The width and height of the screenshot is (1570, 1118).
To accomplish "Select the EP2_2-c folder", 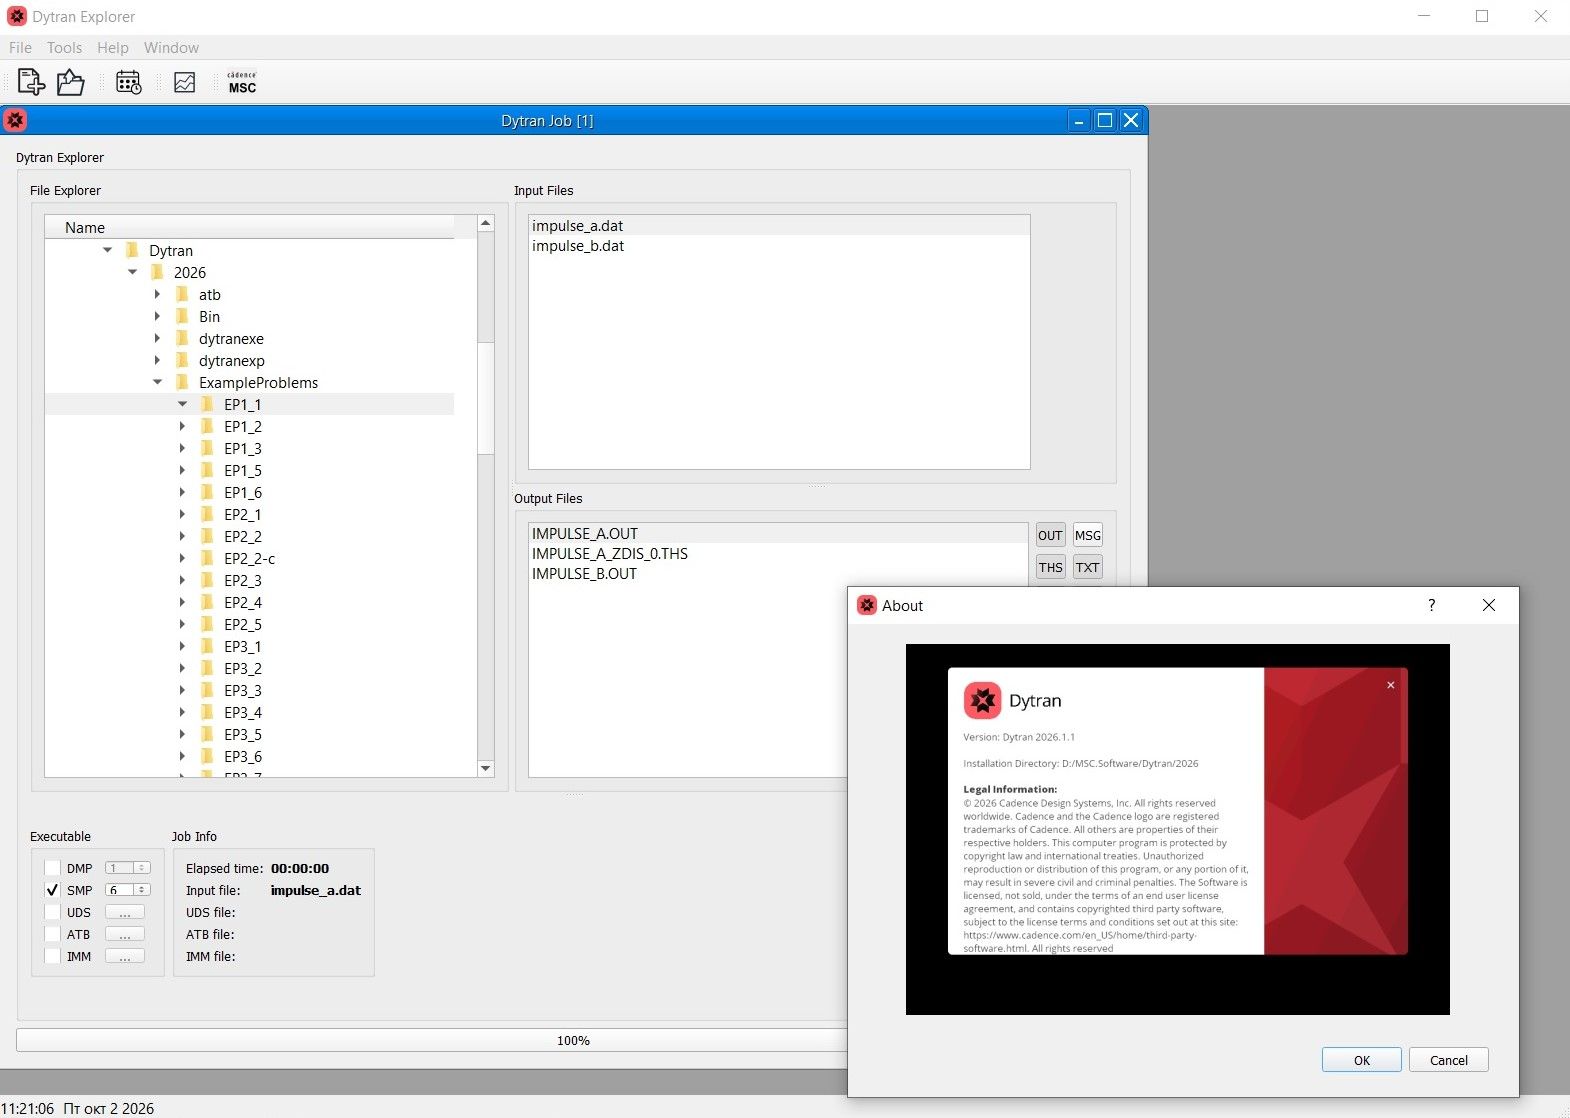I will point(249,558).
